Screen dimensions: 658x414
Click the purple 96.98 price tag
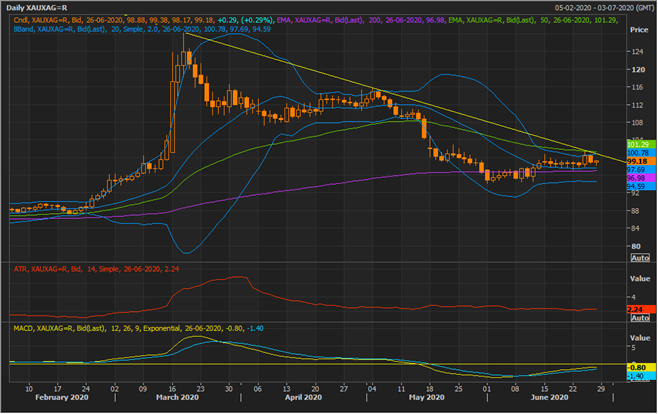pyautogui.click(x=641, y=178)
